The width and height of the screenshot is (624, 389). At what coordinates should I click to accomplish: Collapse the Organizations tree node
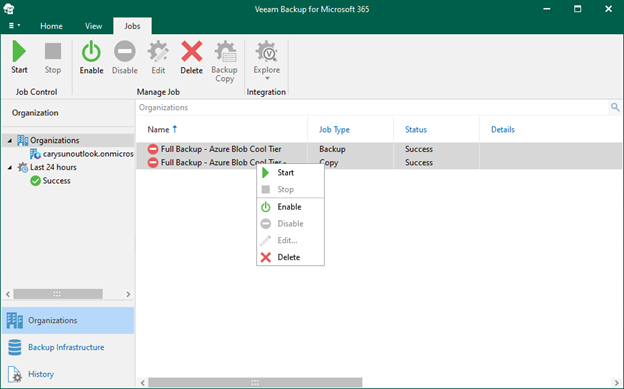pyautogui.click(x=10, y=141)
